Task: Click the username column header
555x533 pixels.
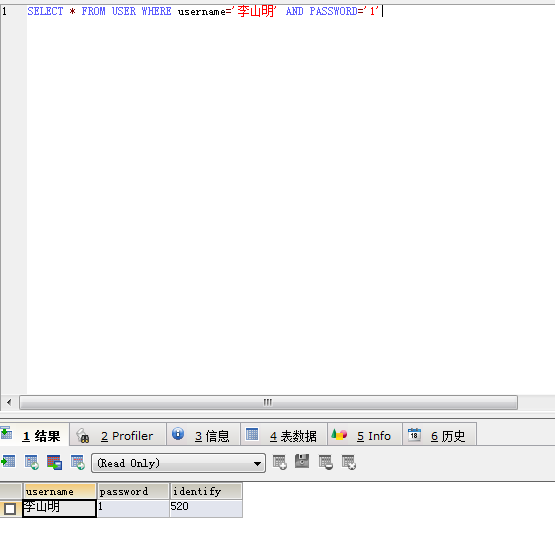Action: click(x=59, y=491)
